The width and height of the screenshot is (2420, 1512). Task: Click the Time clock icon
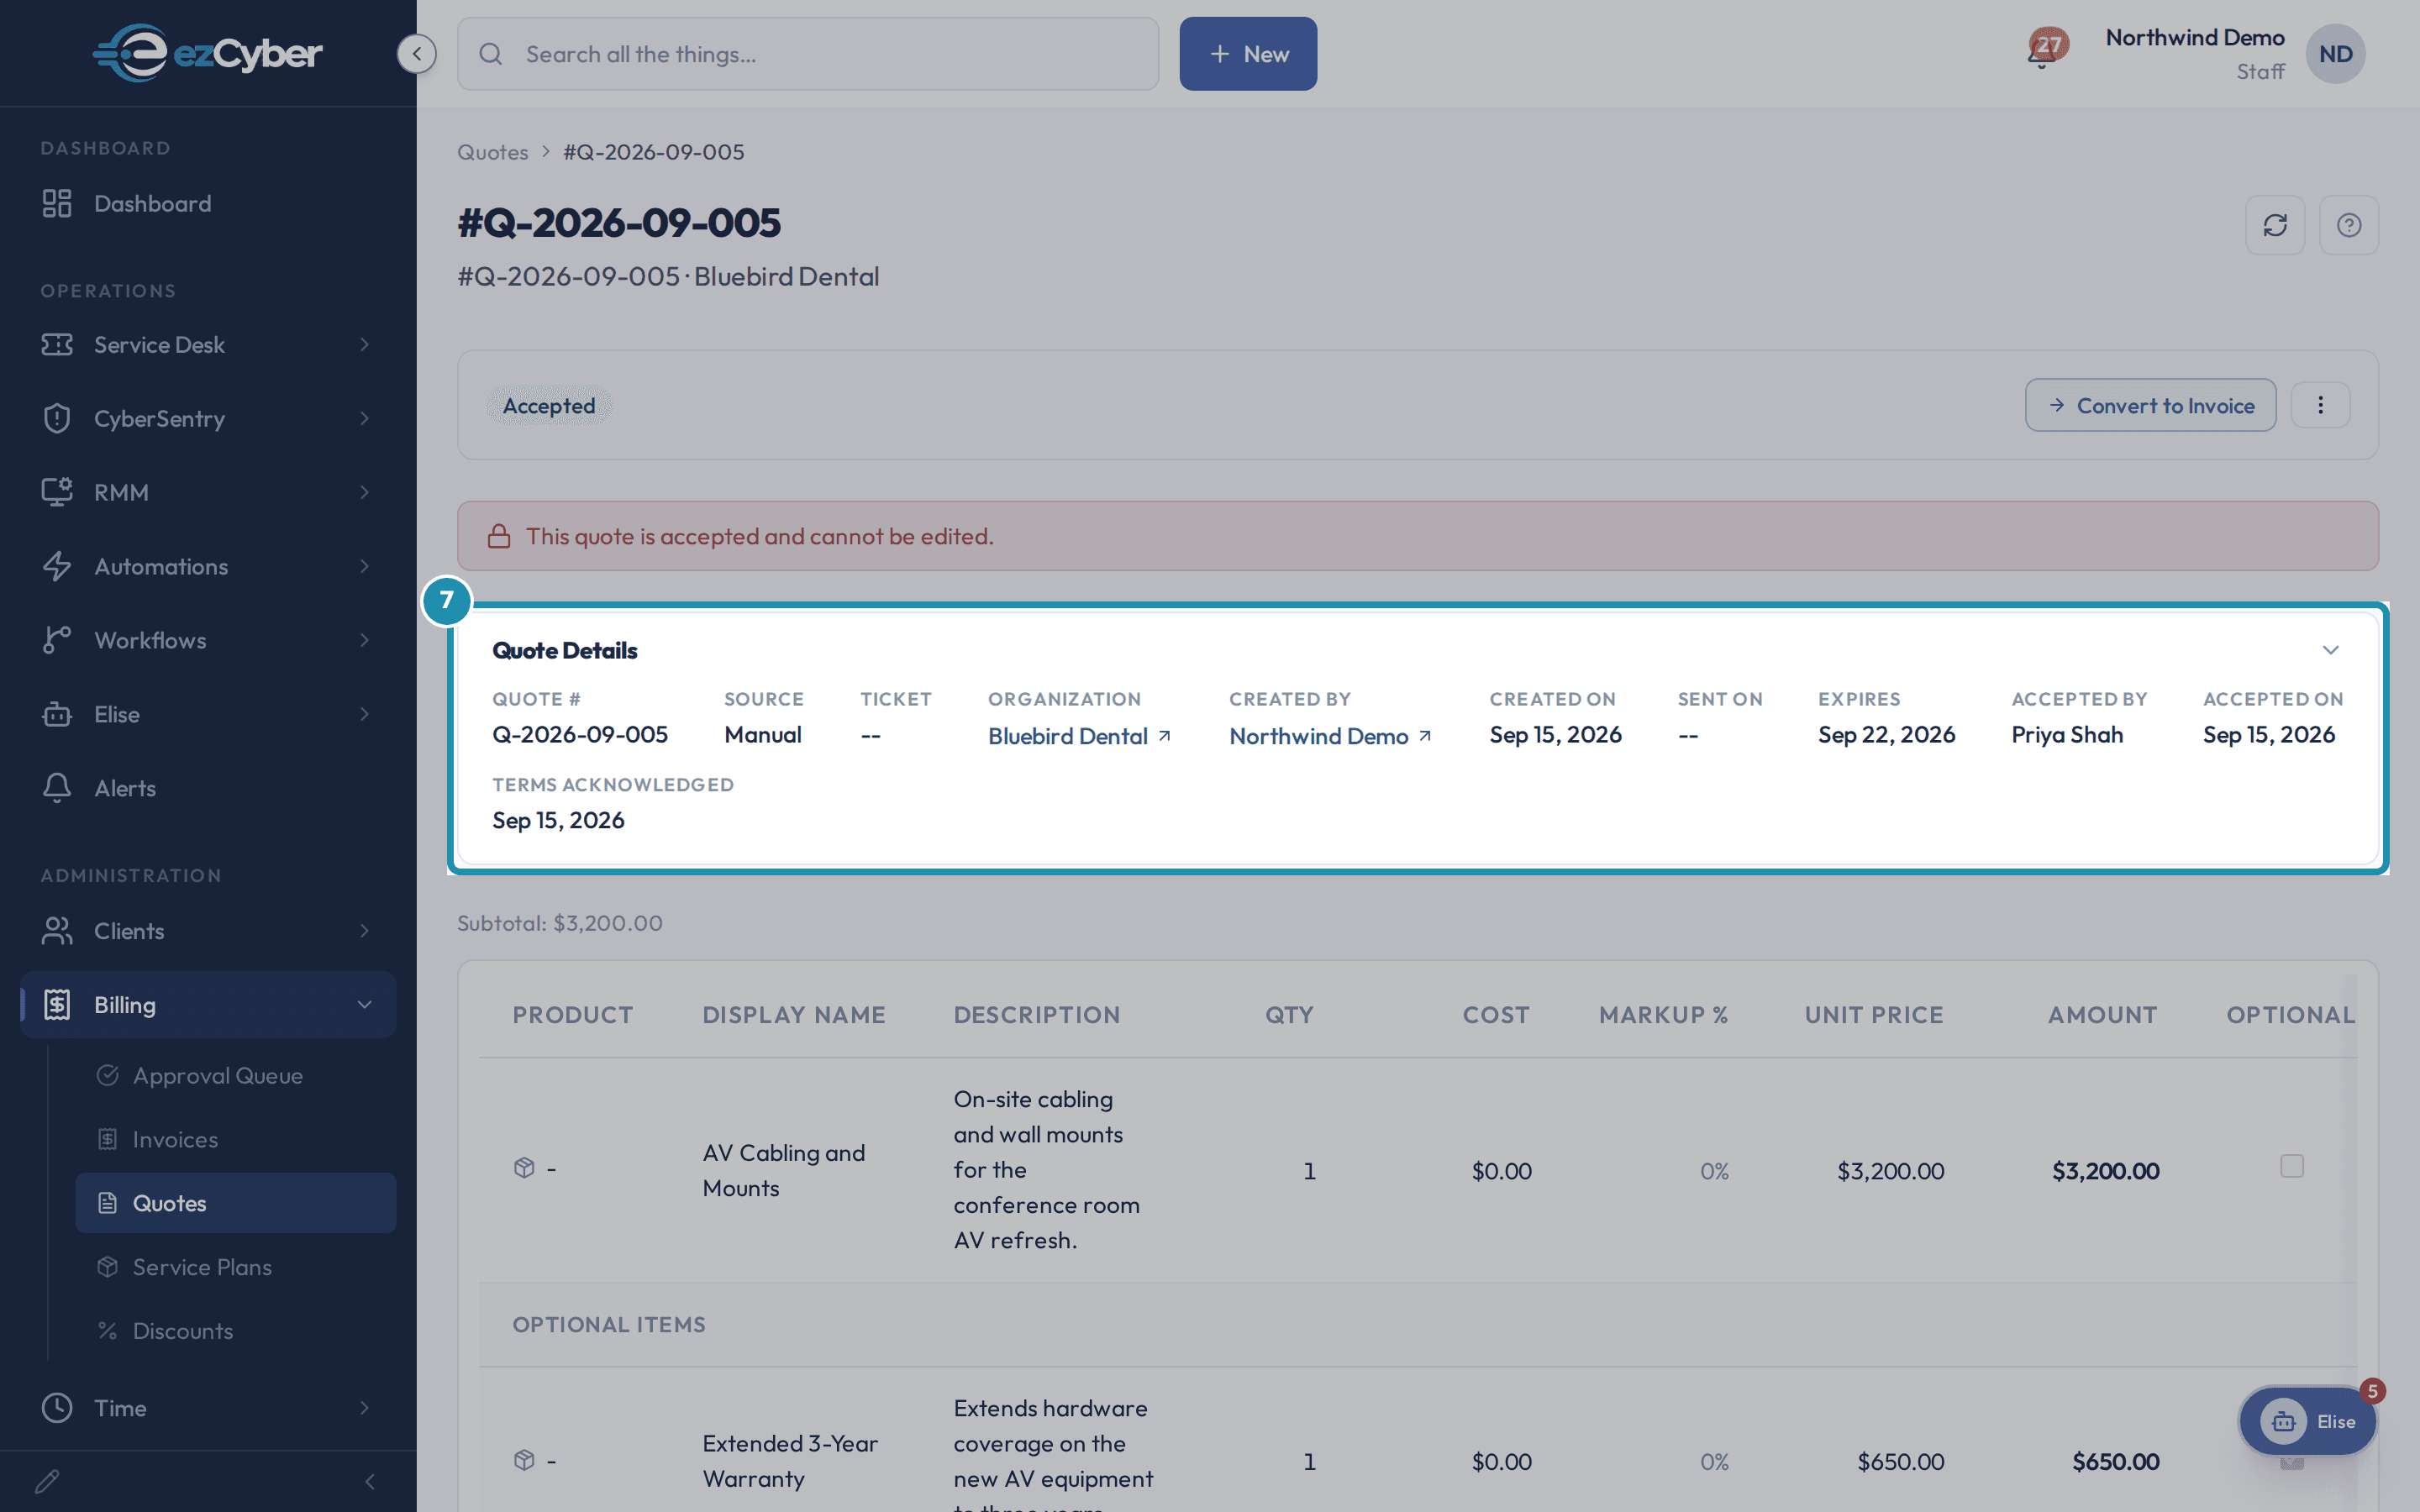[x=57, y=1408]
